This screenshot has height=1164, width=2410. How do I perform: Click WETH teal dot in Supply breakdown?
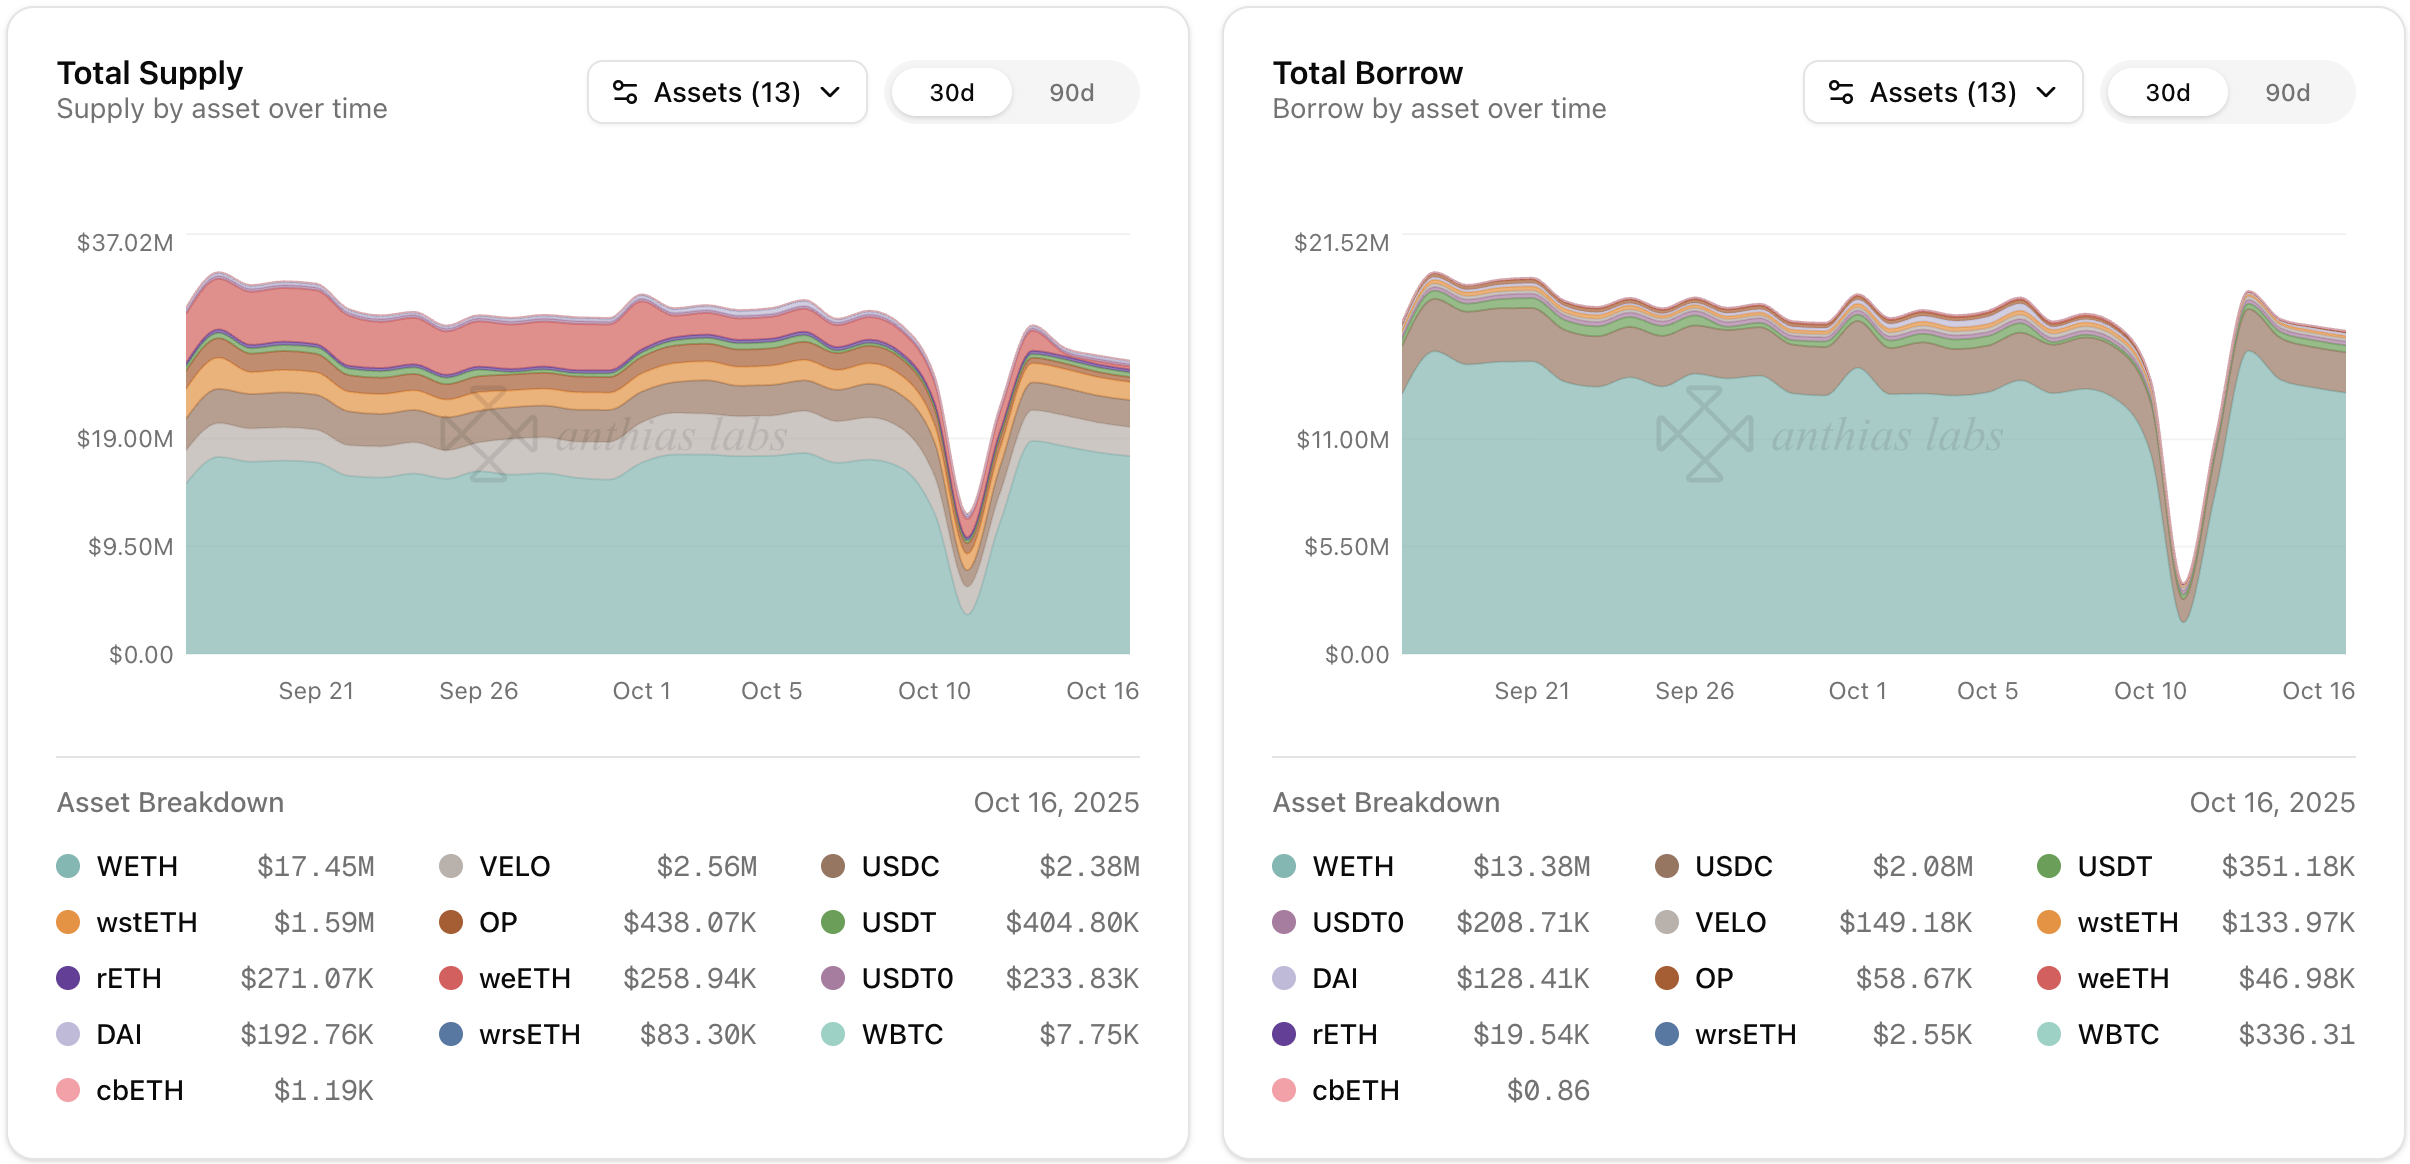tap(68, 866)
